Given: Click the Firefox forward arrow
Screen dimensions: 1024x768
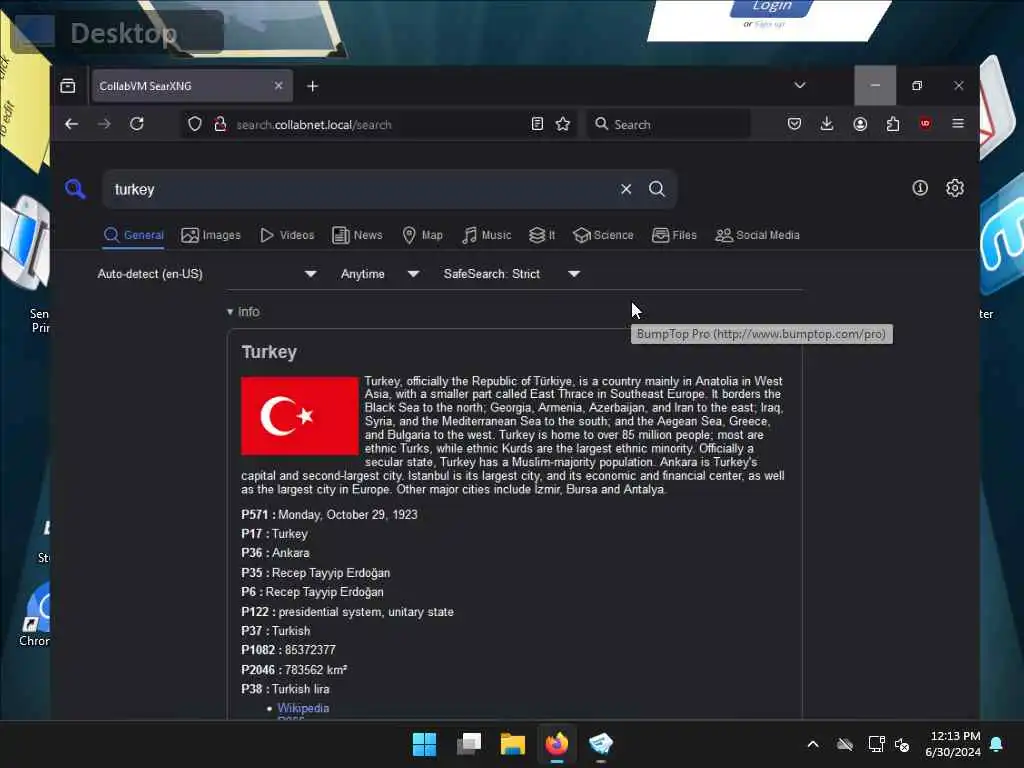Looking at the screenshot, I should [x=104, y=124].
